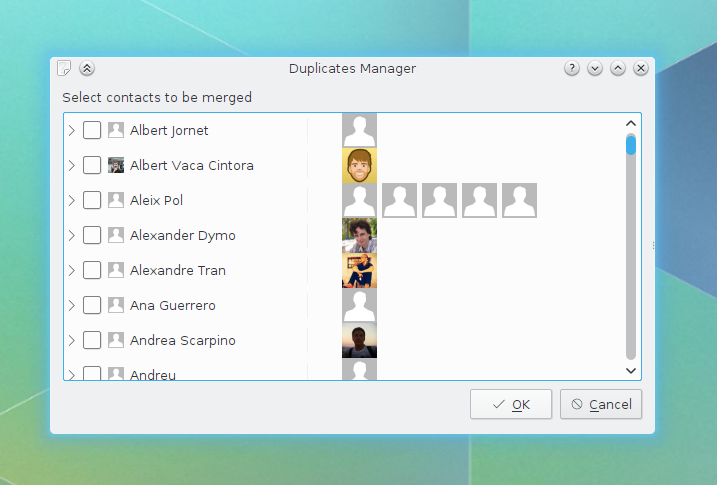Expand the Alexander Dymo tree row

72,235
